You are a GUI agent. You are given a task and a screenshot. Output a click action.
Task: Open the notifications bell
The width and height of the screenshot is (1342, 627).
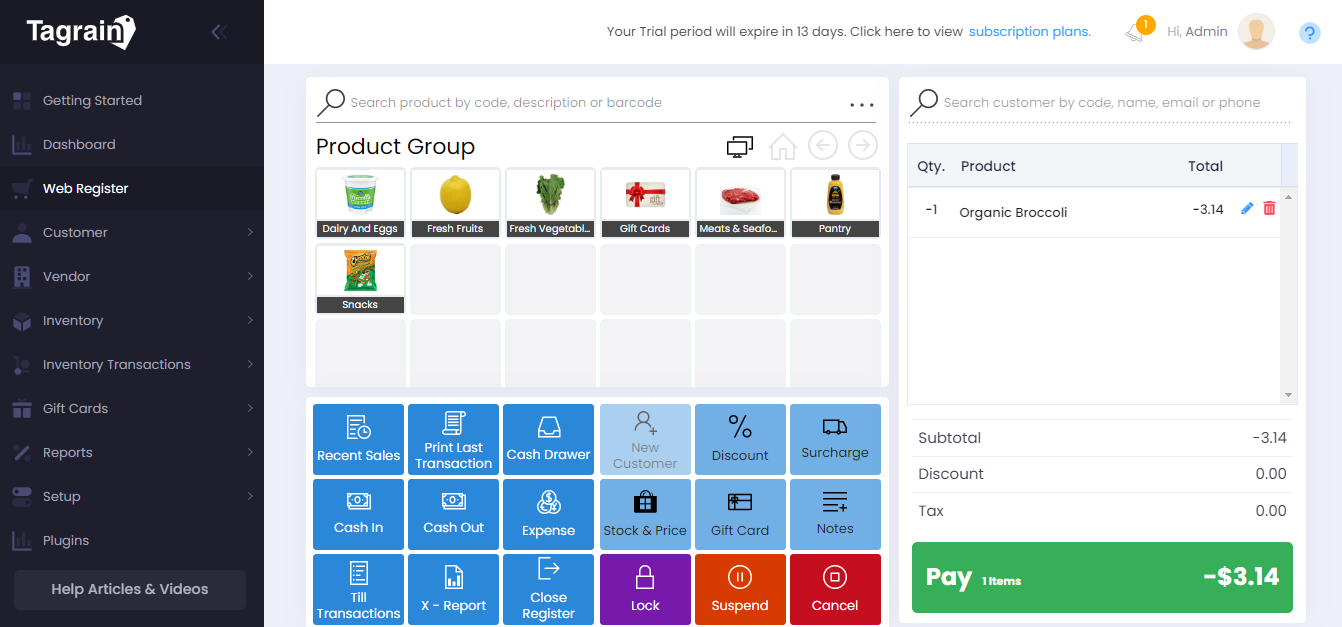click(1135, 32)
